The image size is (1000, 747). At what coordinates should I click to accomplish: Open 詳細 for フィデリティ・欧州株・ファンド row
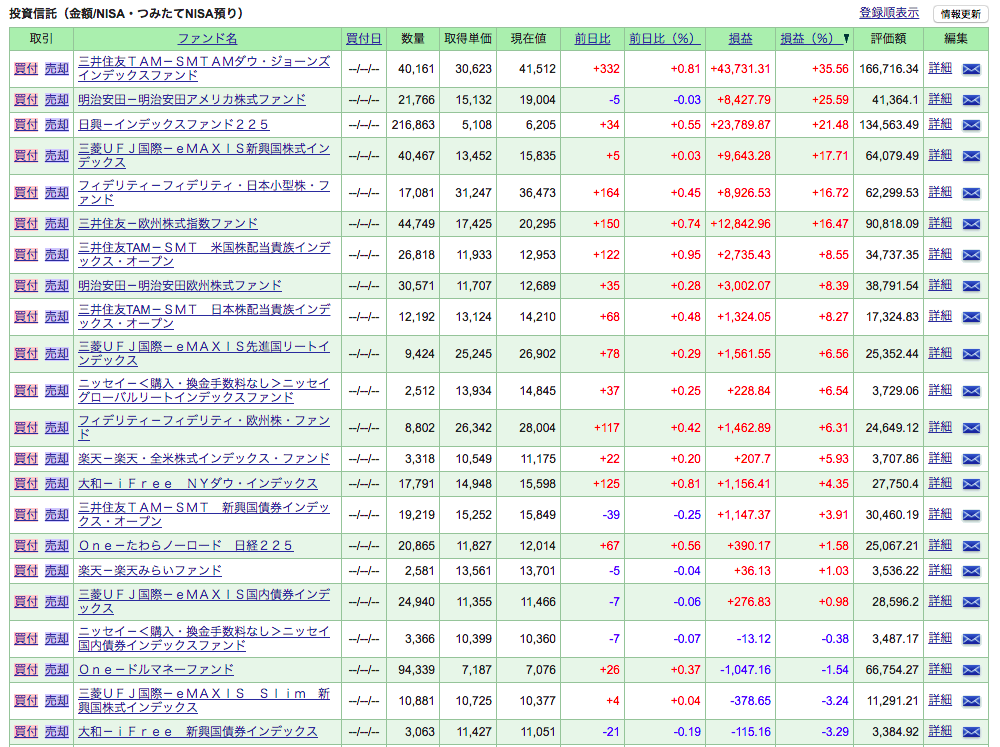pos(940,427)
